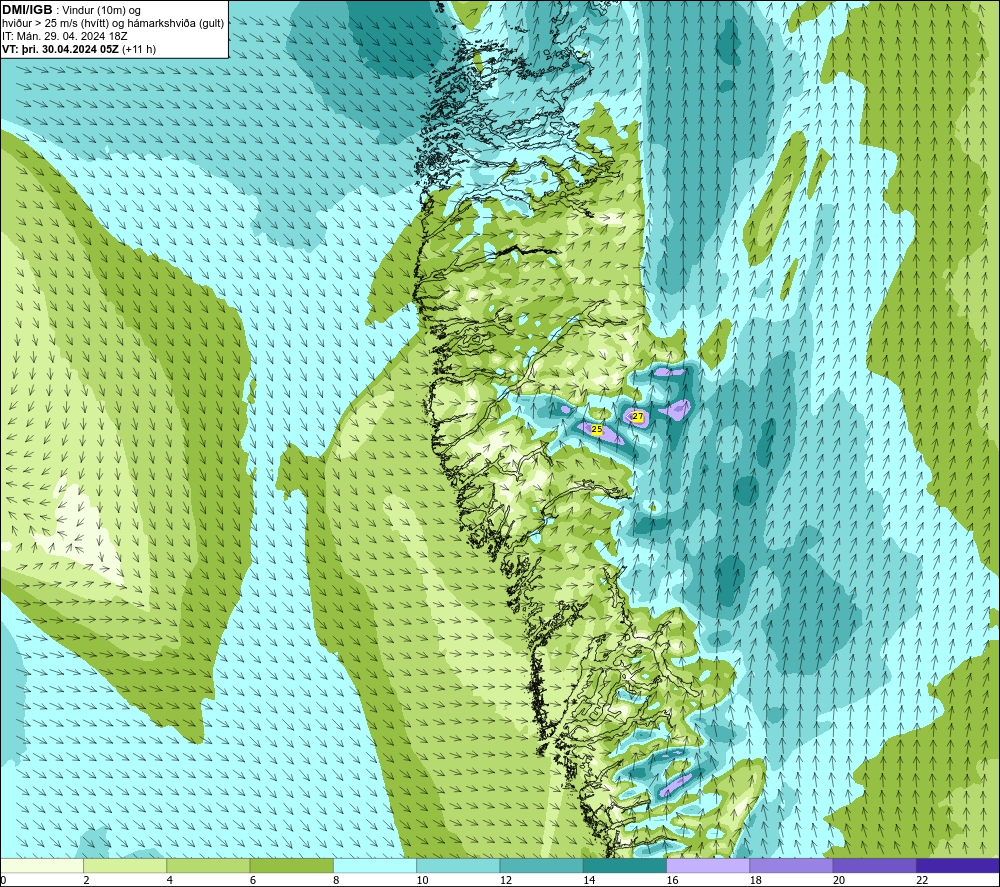Click the scale number 20
The width and height of the screenshot is (1000, 887).
point(839,880)
